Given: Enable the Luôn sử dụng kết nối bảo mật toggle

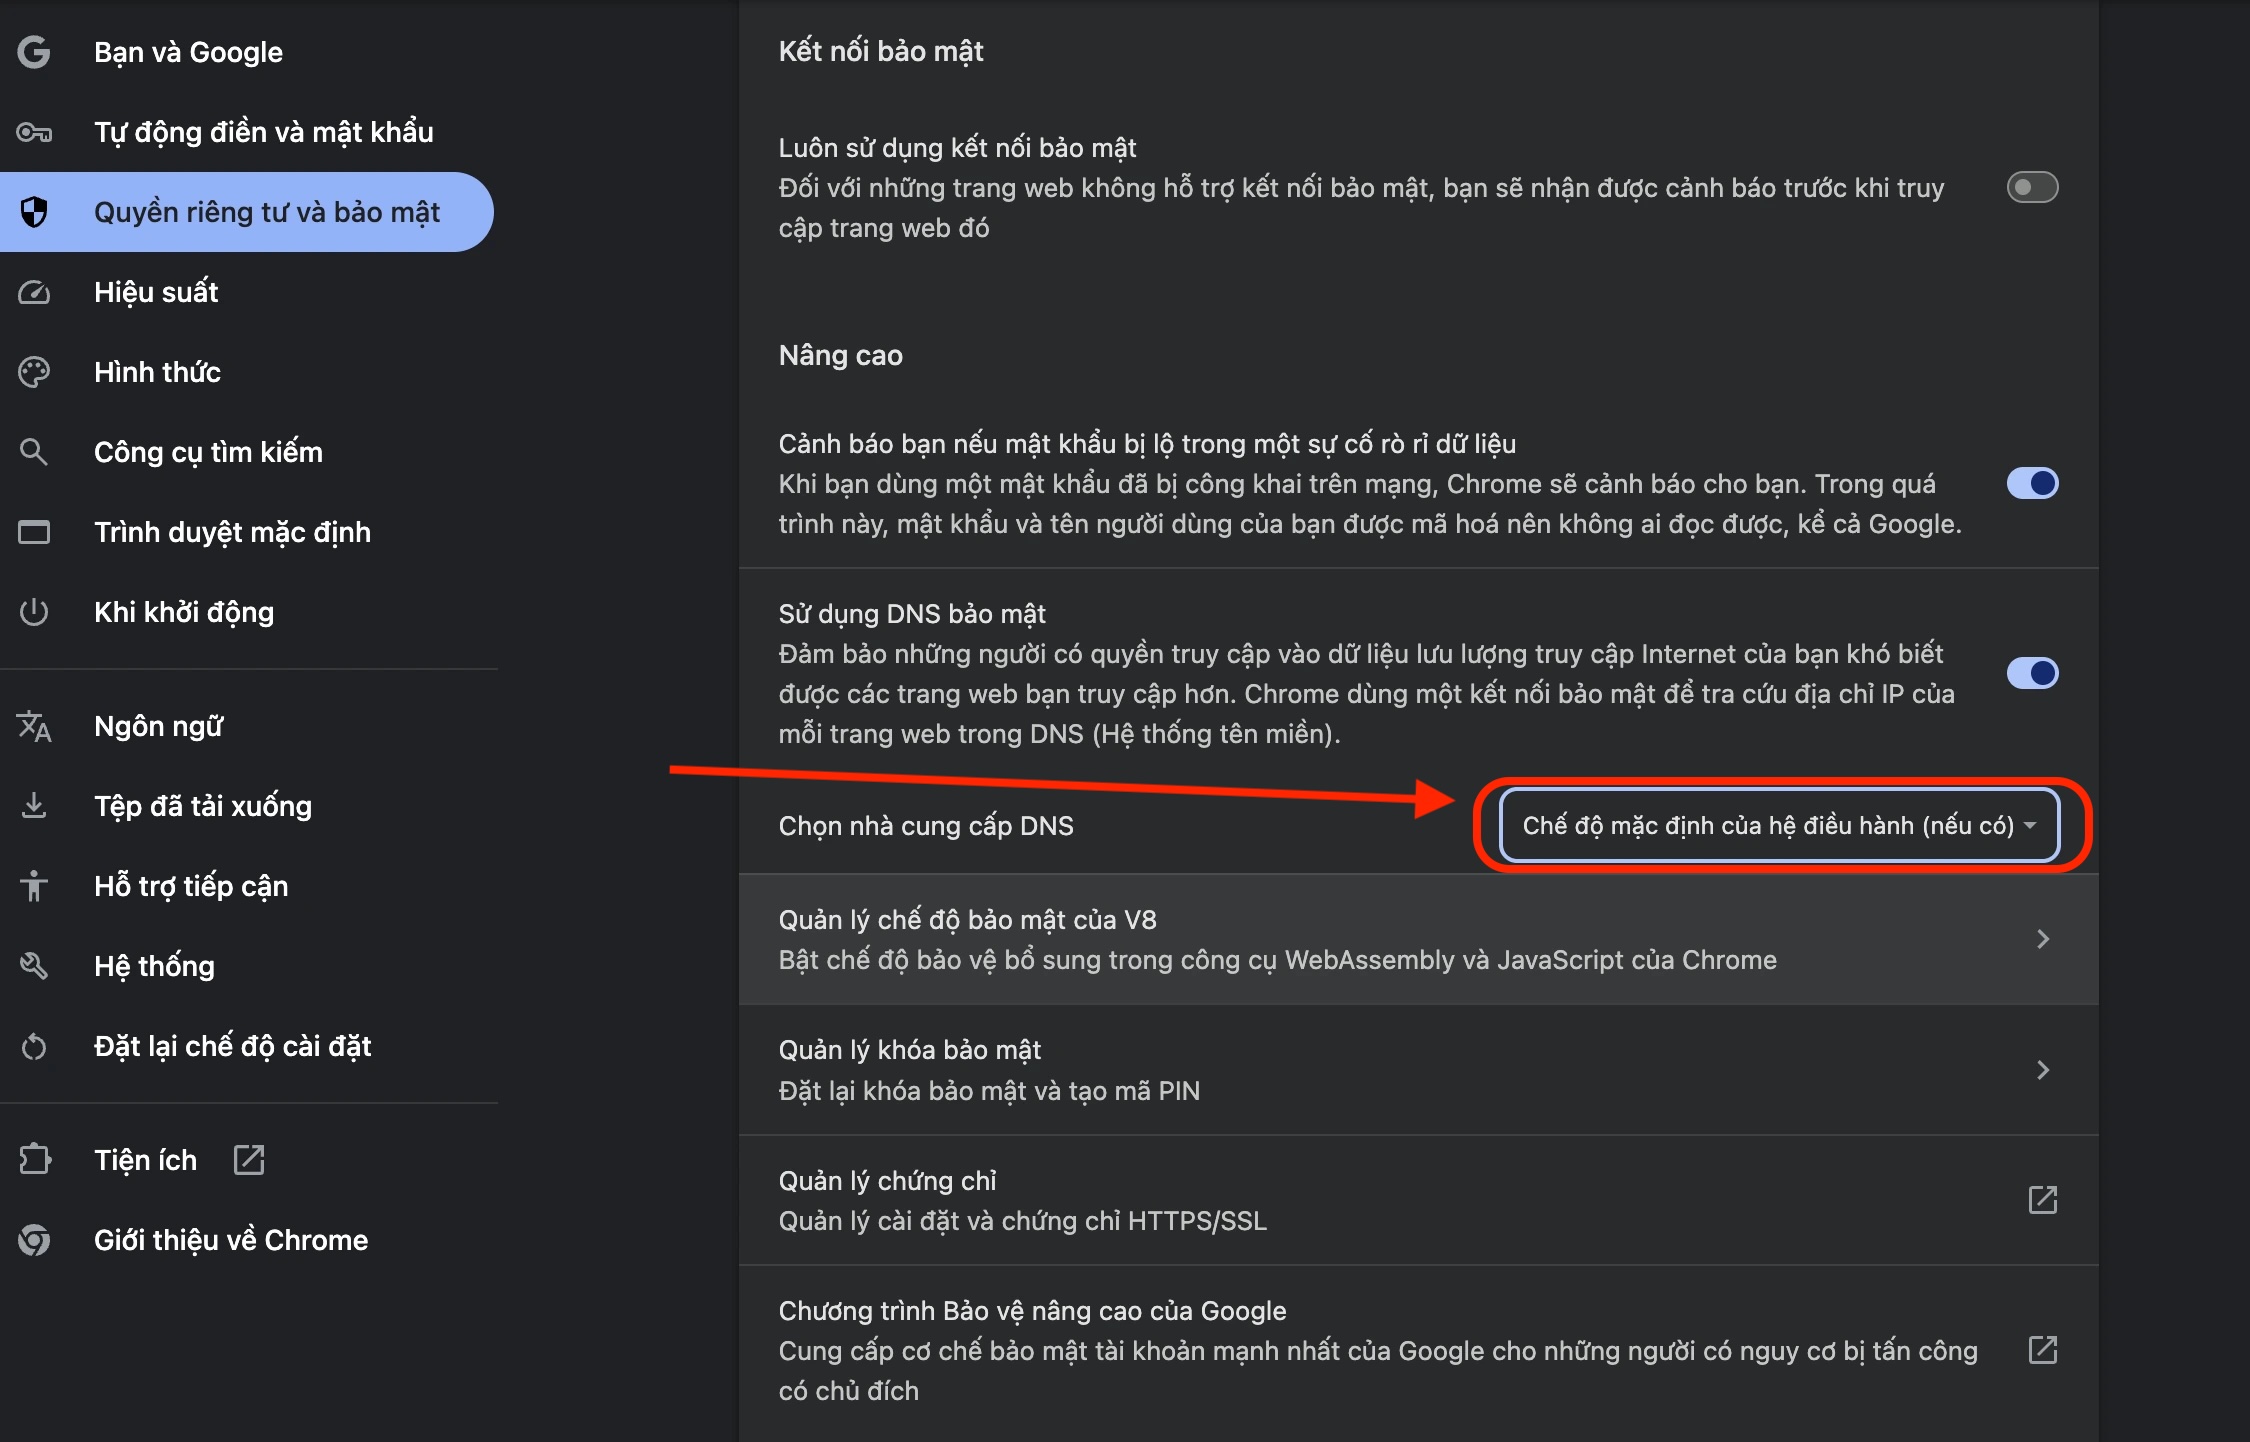Looking at the screenshot, I should tap(2032, 187).
